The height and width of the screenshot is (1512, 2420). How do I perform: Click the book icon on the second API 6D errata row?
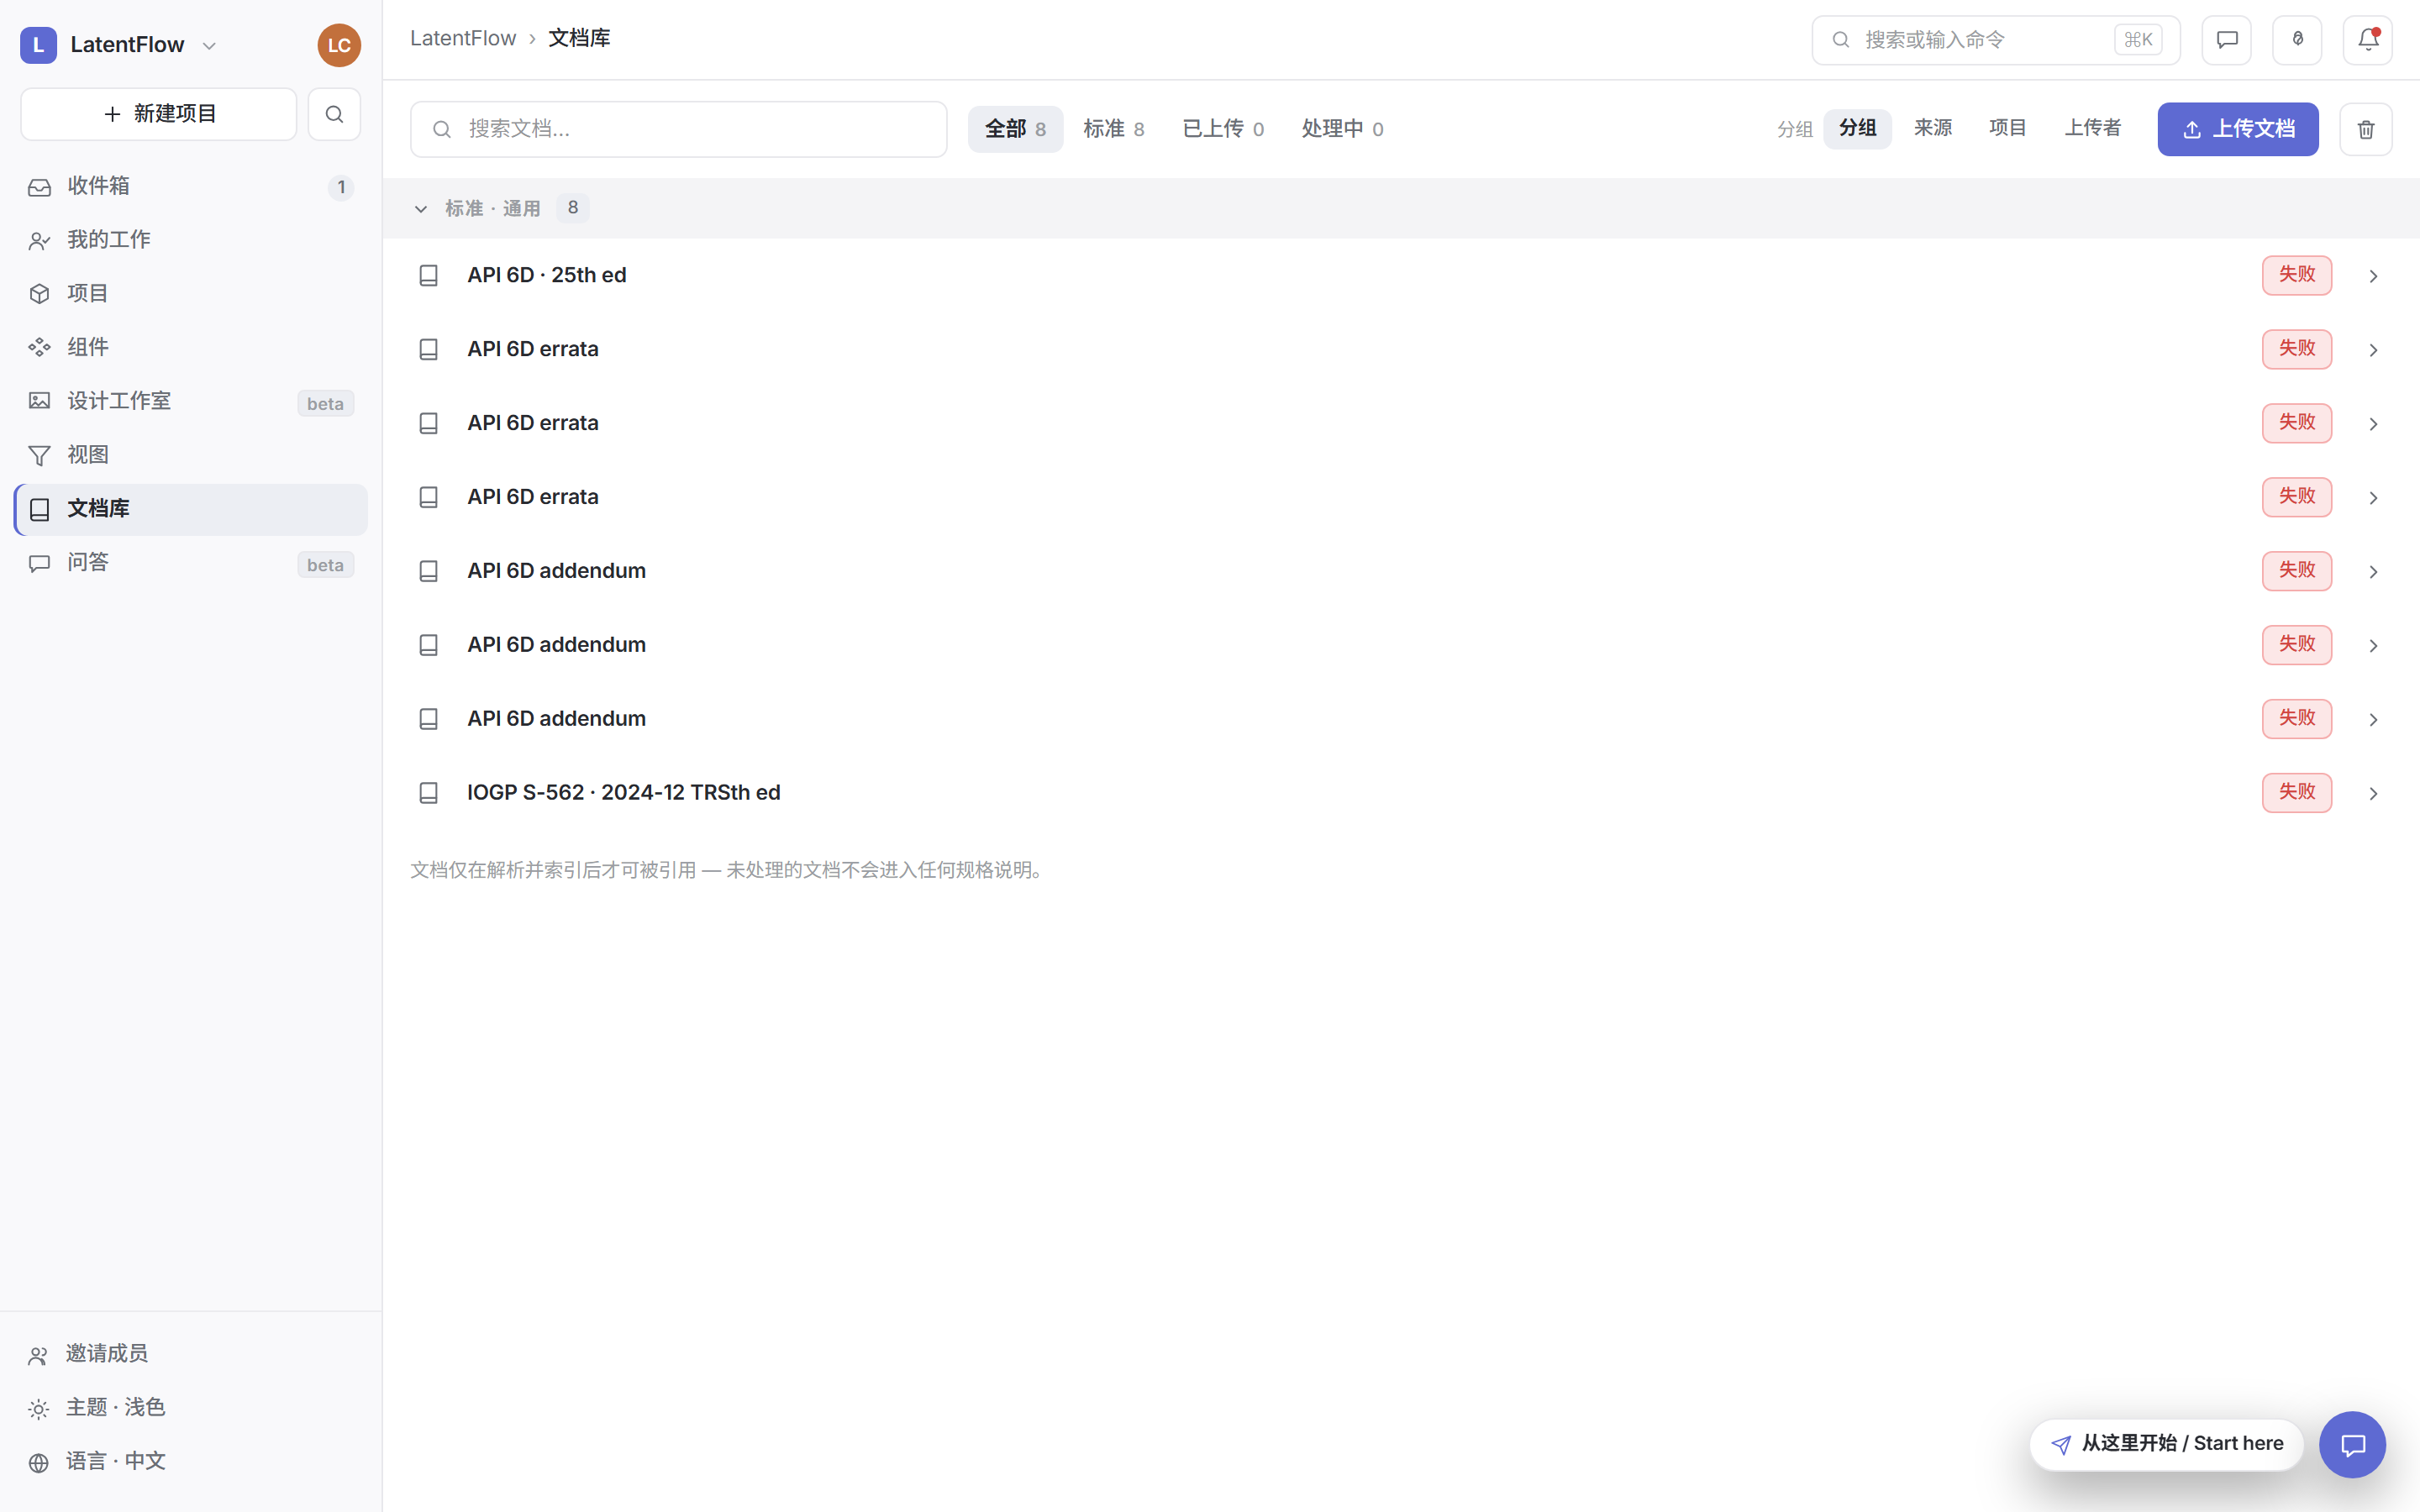(x=428, y=423)
